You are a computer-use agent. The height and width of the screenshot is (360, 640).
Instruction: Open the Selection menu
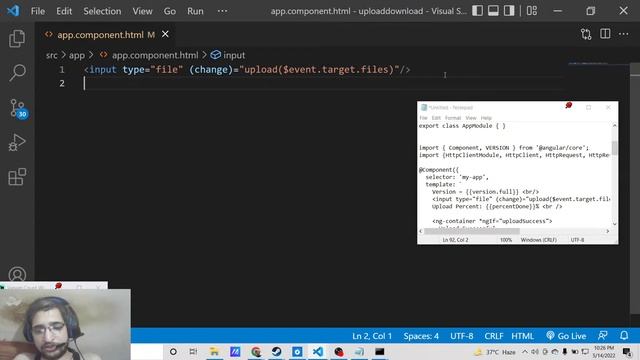[x=102, y=11]
